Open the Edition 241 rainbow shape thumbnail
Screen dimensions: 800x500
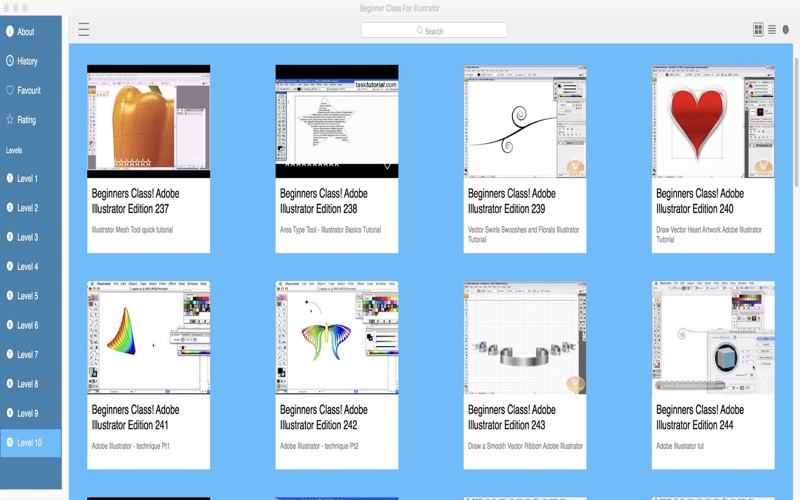tap(148, 338)
